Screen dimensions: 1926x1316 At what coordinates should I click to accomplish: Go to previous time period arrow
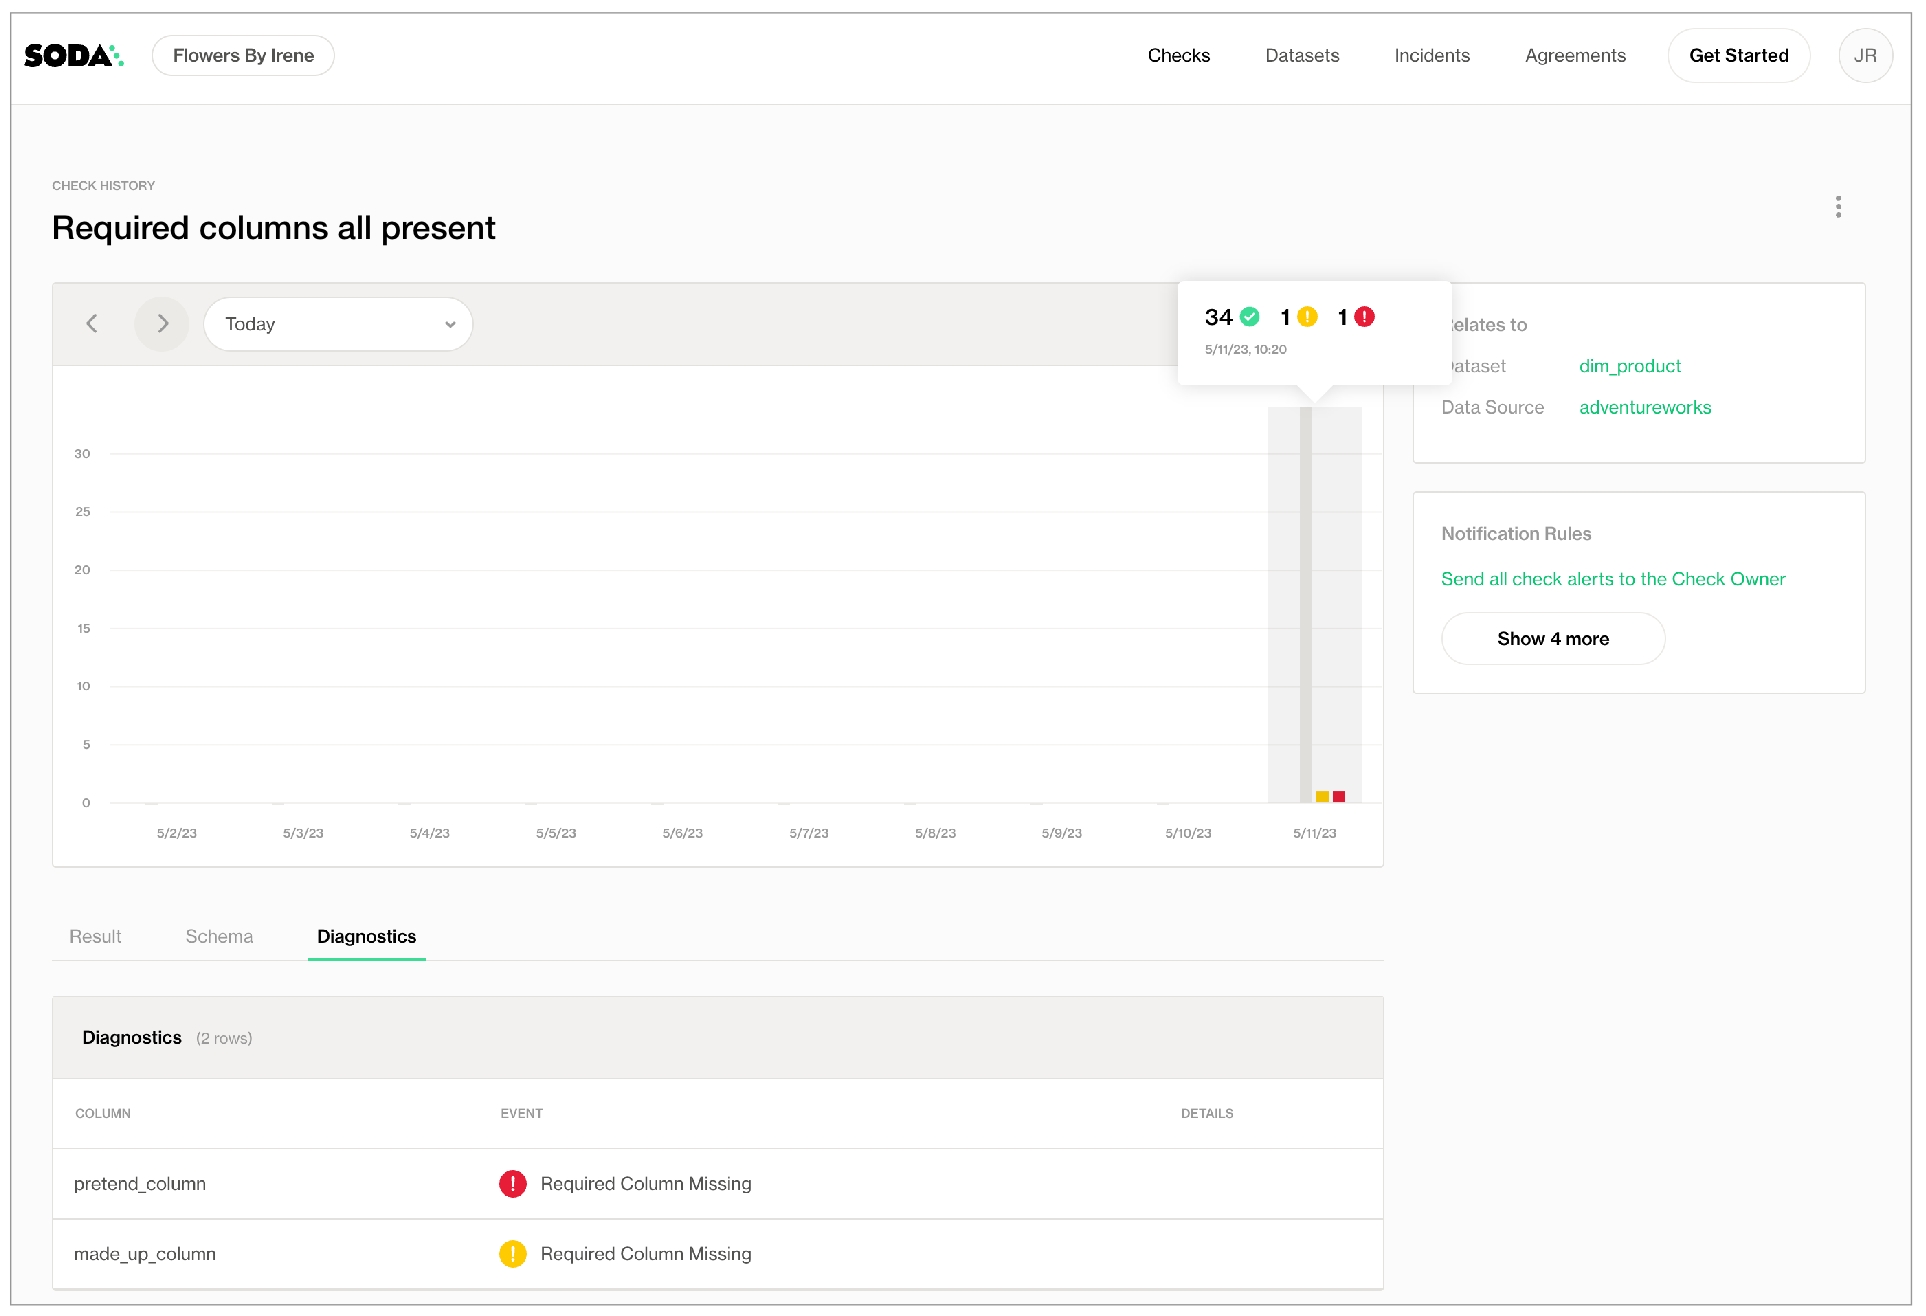(x=92, y=324)
